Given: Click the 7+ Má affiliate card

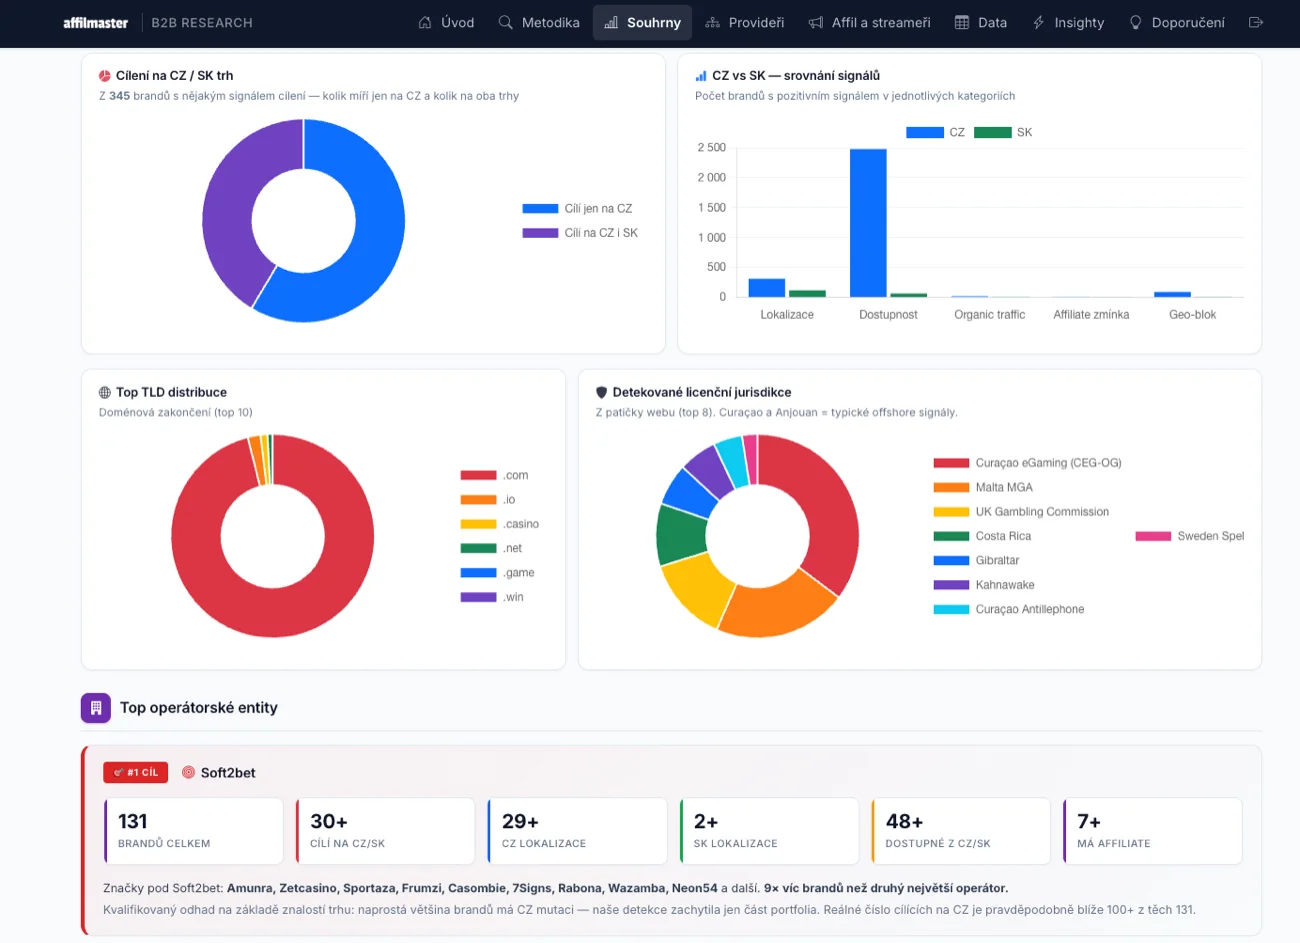Looking at the screenshot, I should (1152, 831).
